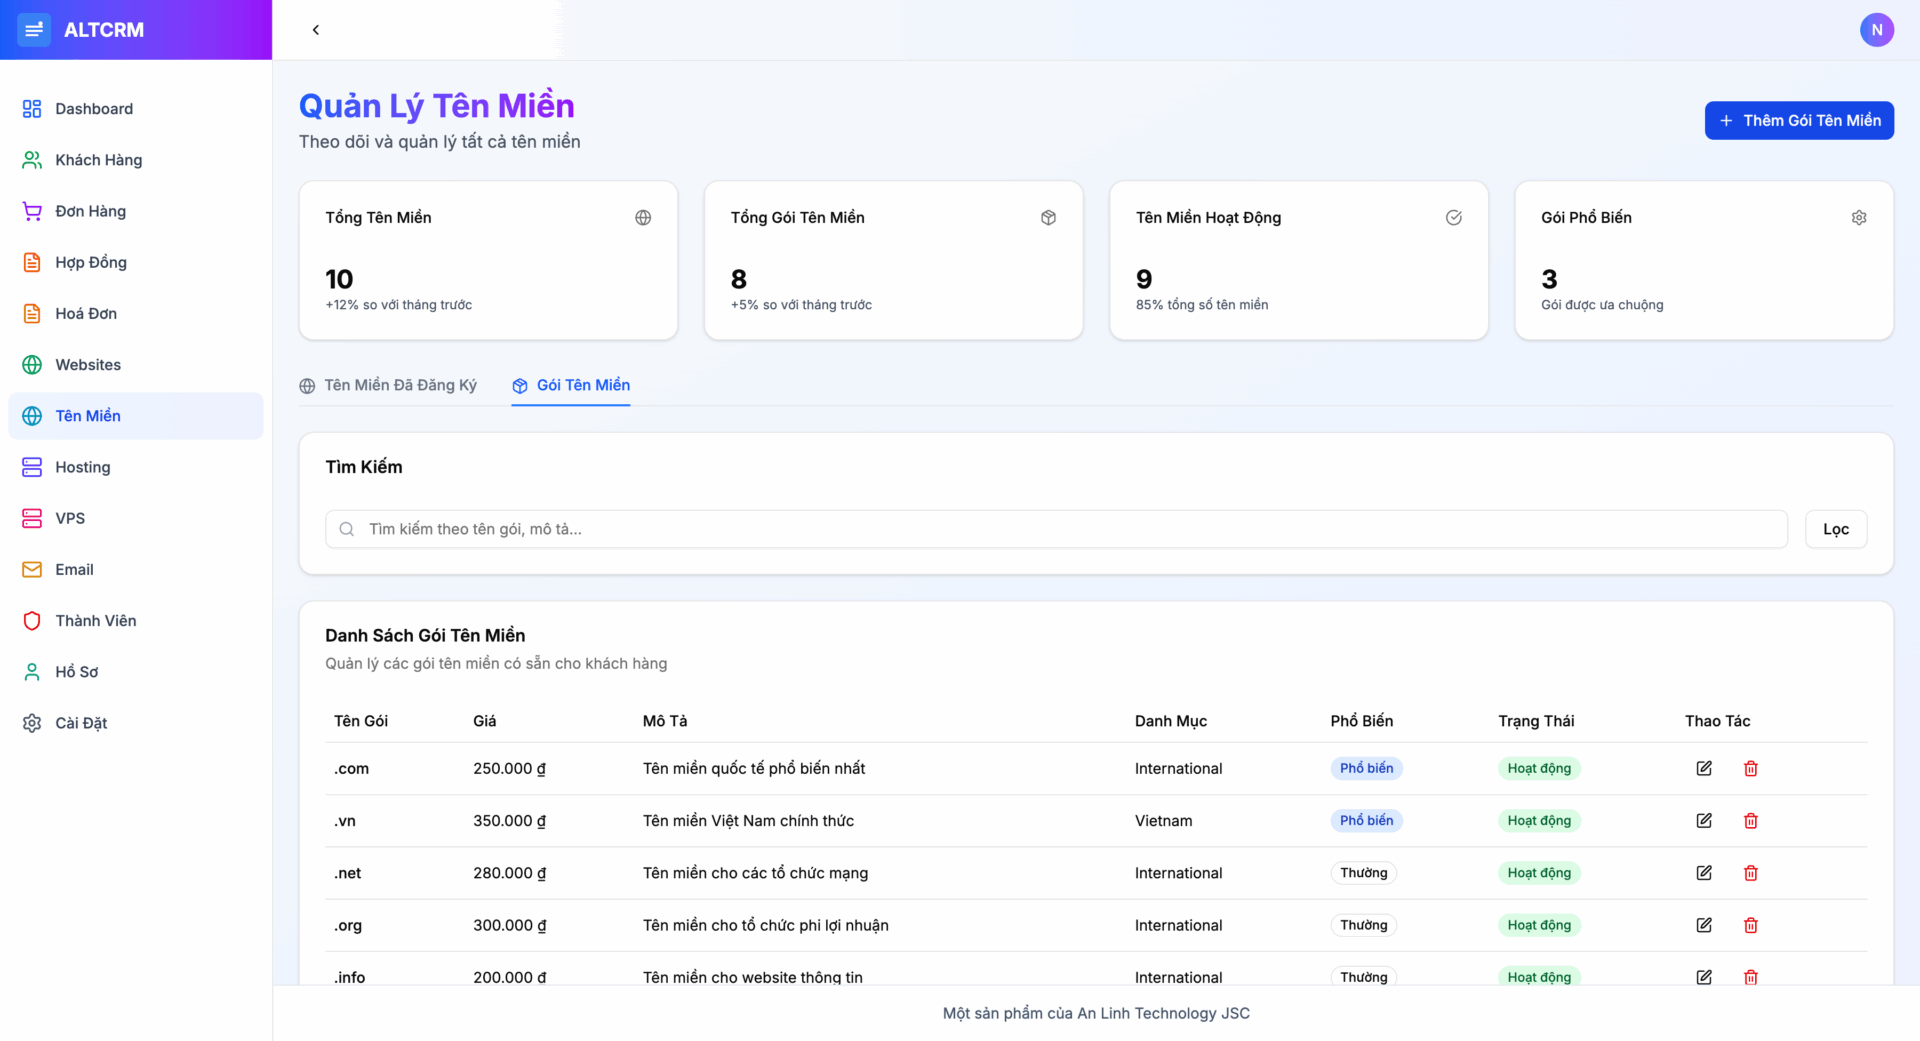This screenshot has height=1041, width=1920.
Task: Click the edit pencil for the .com package
Action: 1705,768
